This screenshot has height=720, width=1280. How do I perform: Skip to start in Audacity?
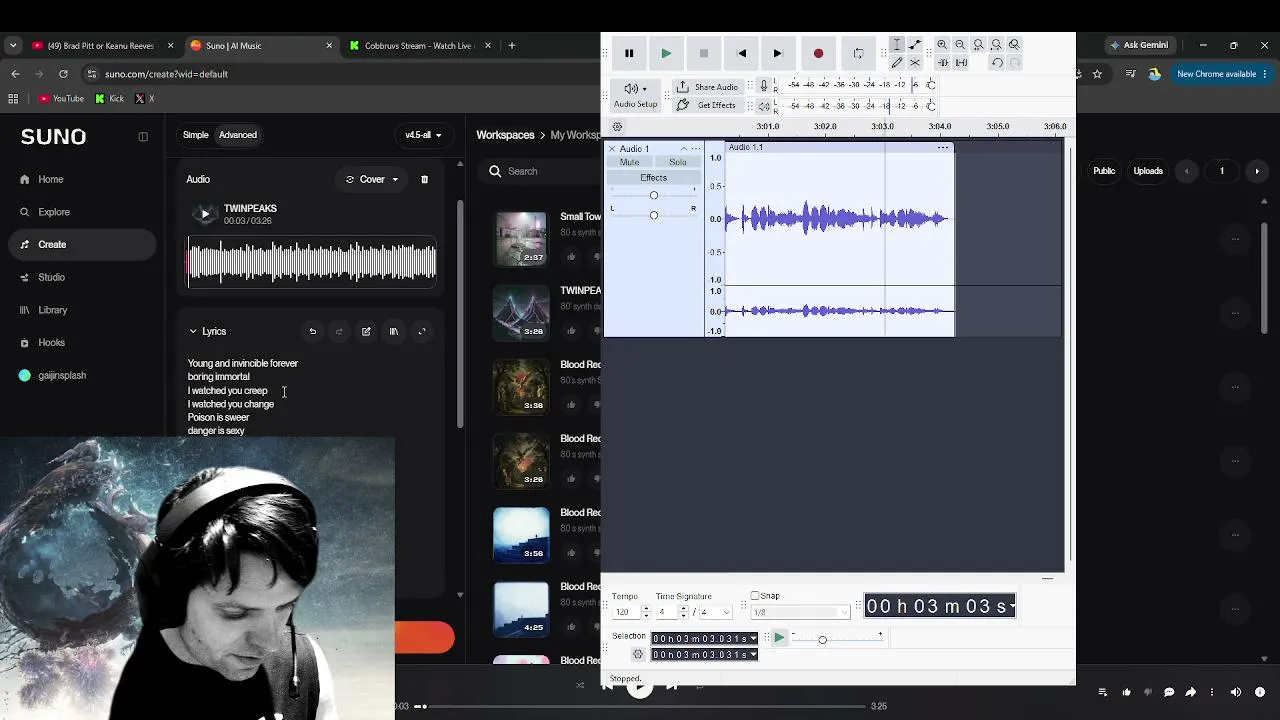coord(741,53)
